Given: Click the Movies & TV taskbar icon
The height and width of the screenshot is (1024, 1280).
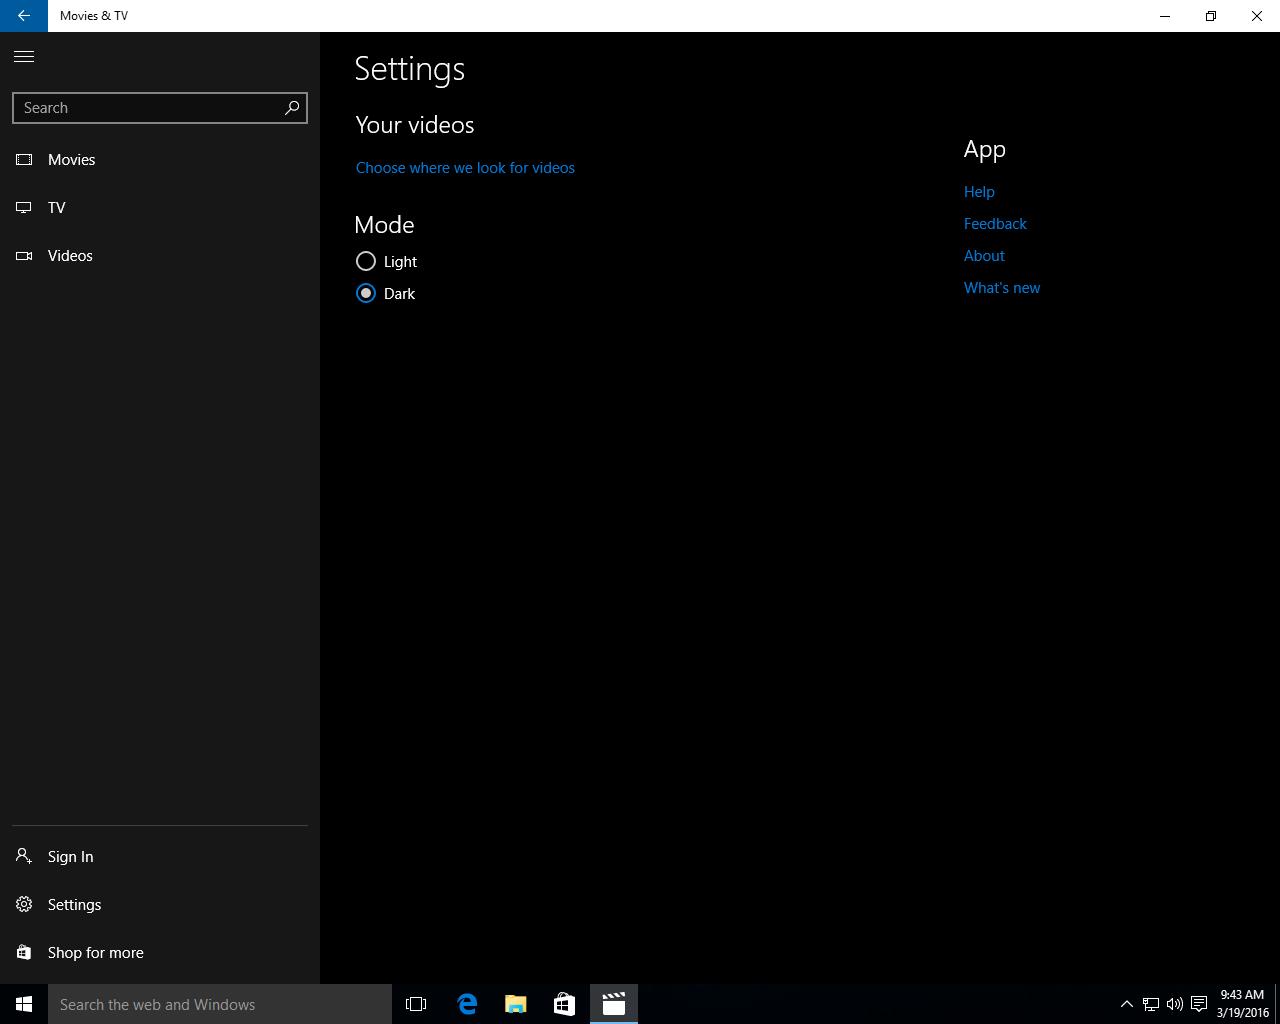Looking at the screenshot, I should (613, 1004).
